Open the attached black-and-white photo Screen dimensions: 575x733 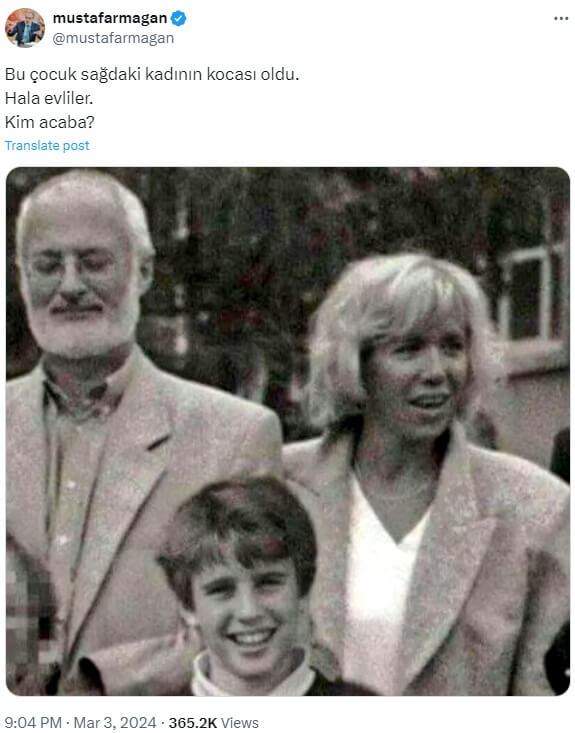[288, 431]
